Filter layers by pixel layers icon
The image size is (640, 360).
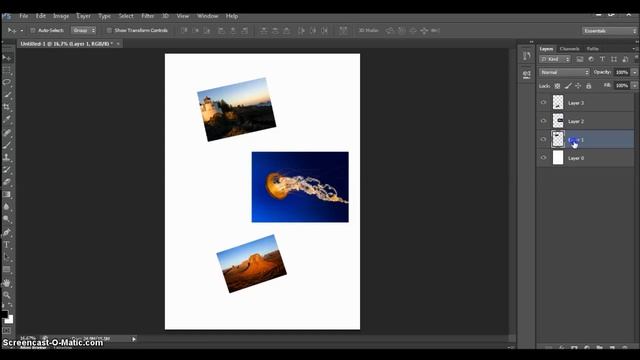coord(580,60)
